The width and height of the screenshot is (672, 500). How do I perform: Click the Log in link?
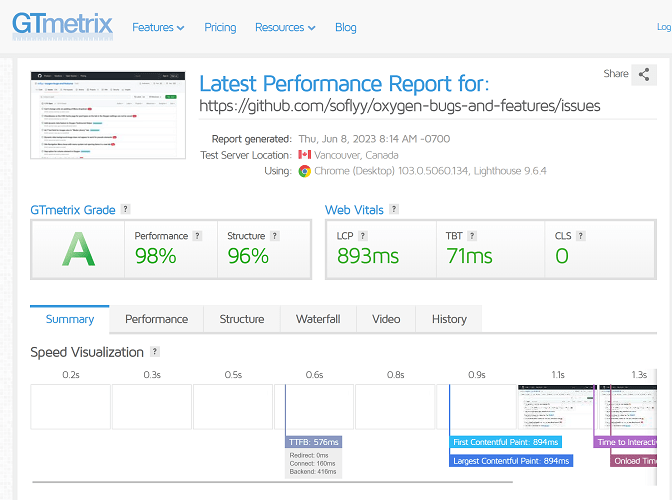pos(664,27)
